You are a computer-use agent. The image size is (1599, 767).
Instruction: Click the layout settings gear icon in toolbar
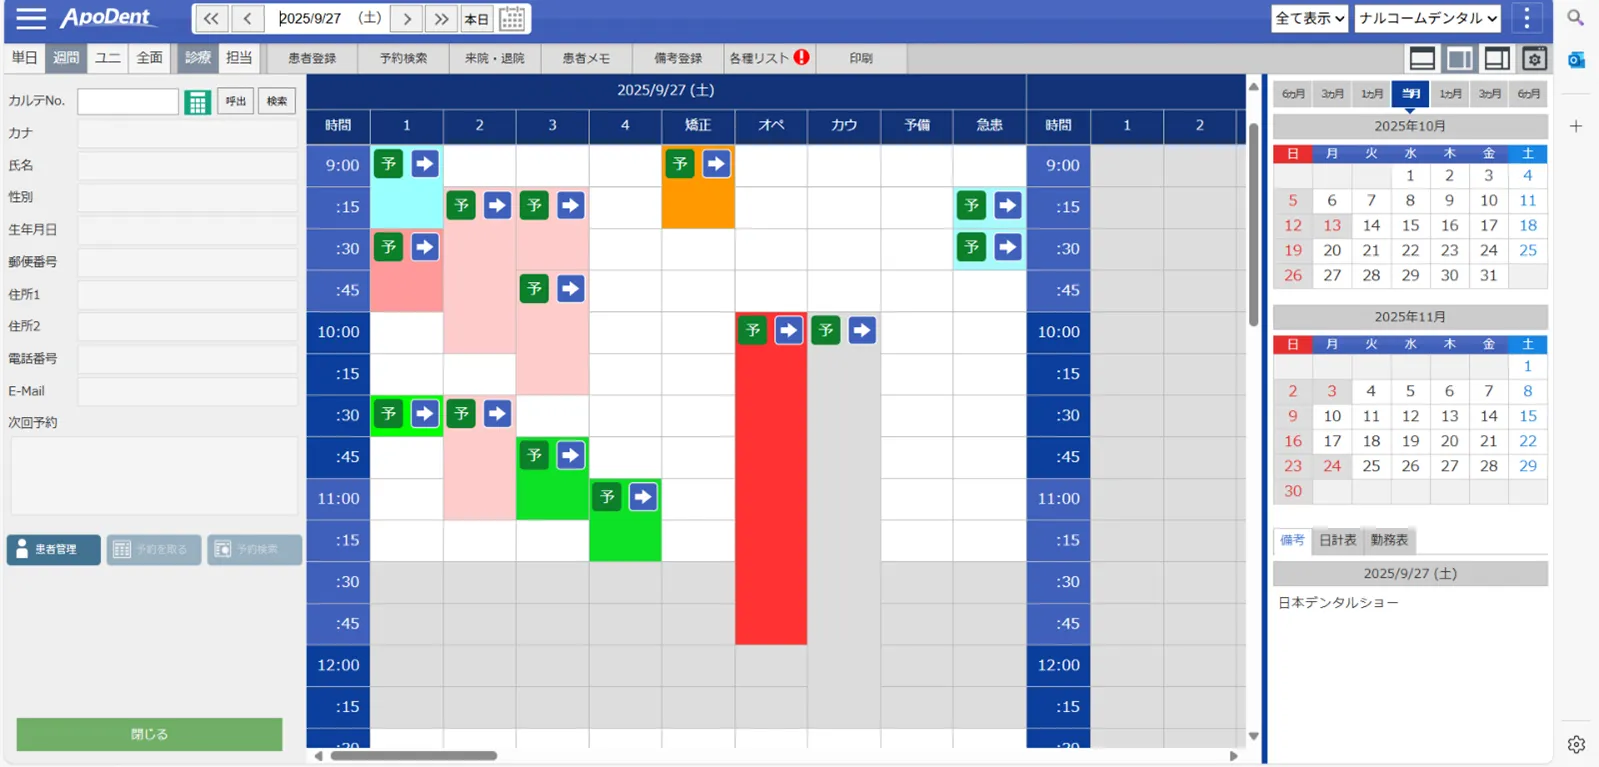tap(1534, 59)
